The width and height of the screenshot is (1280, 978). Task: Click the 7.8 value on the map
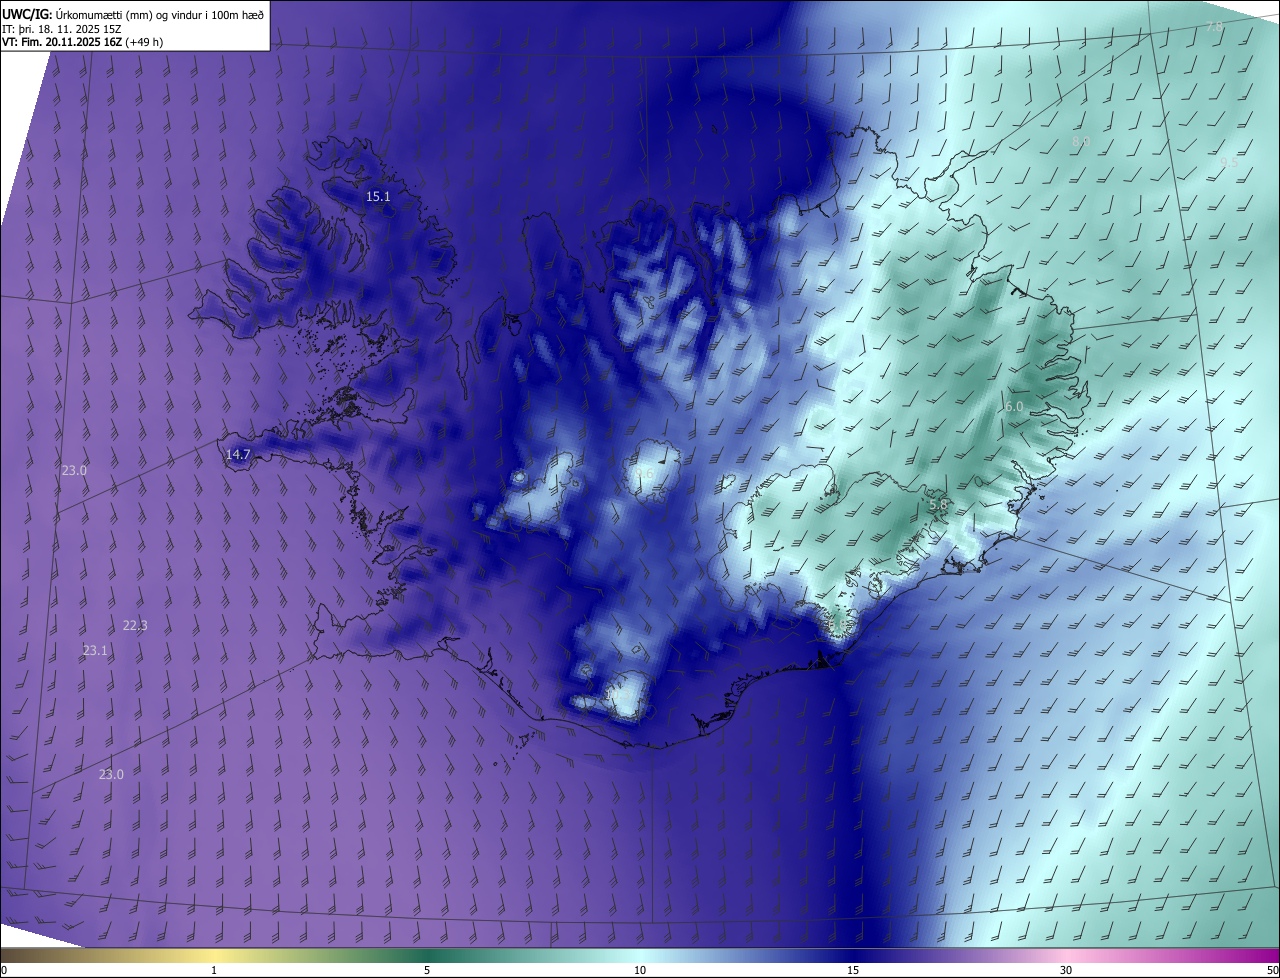(1214, 26)
